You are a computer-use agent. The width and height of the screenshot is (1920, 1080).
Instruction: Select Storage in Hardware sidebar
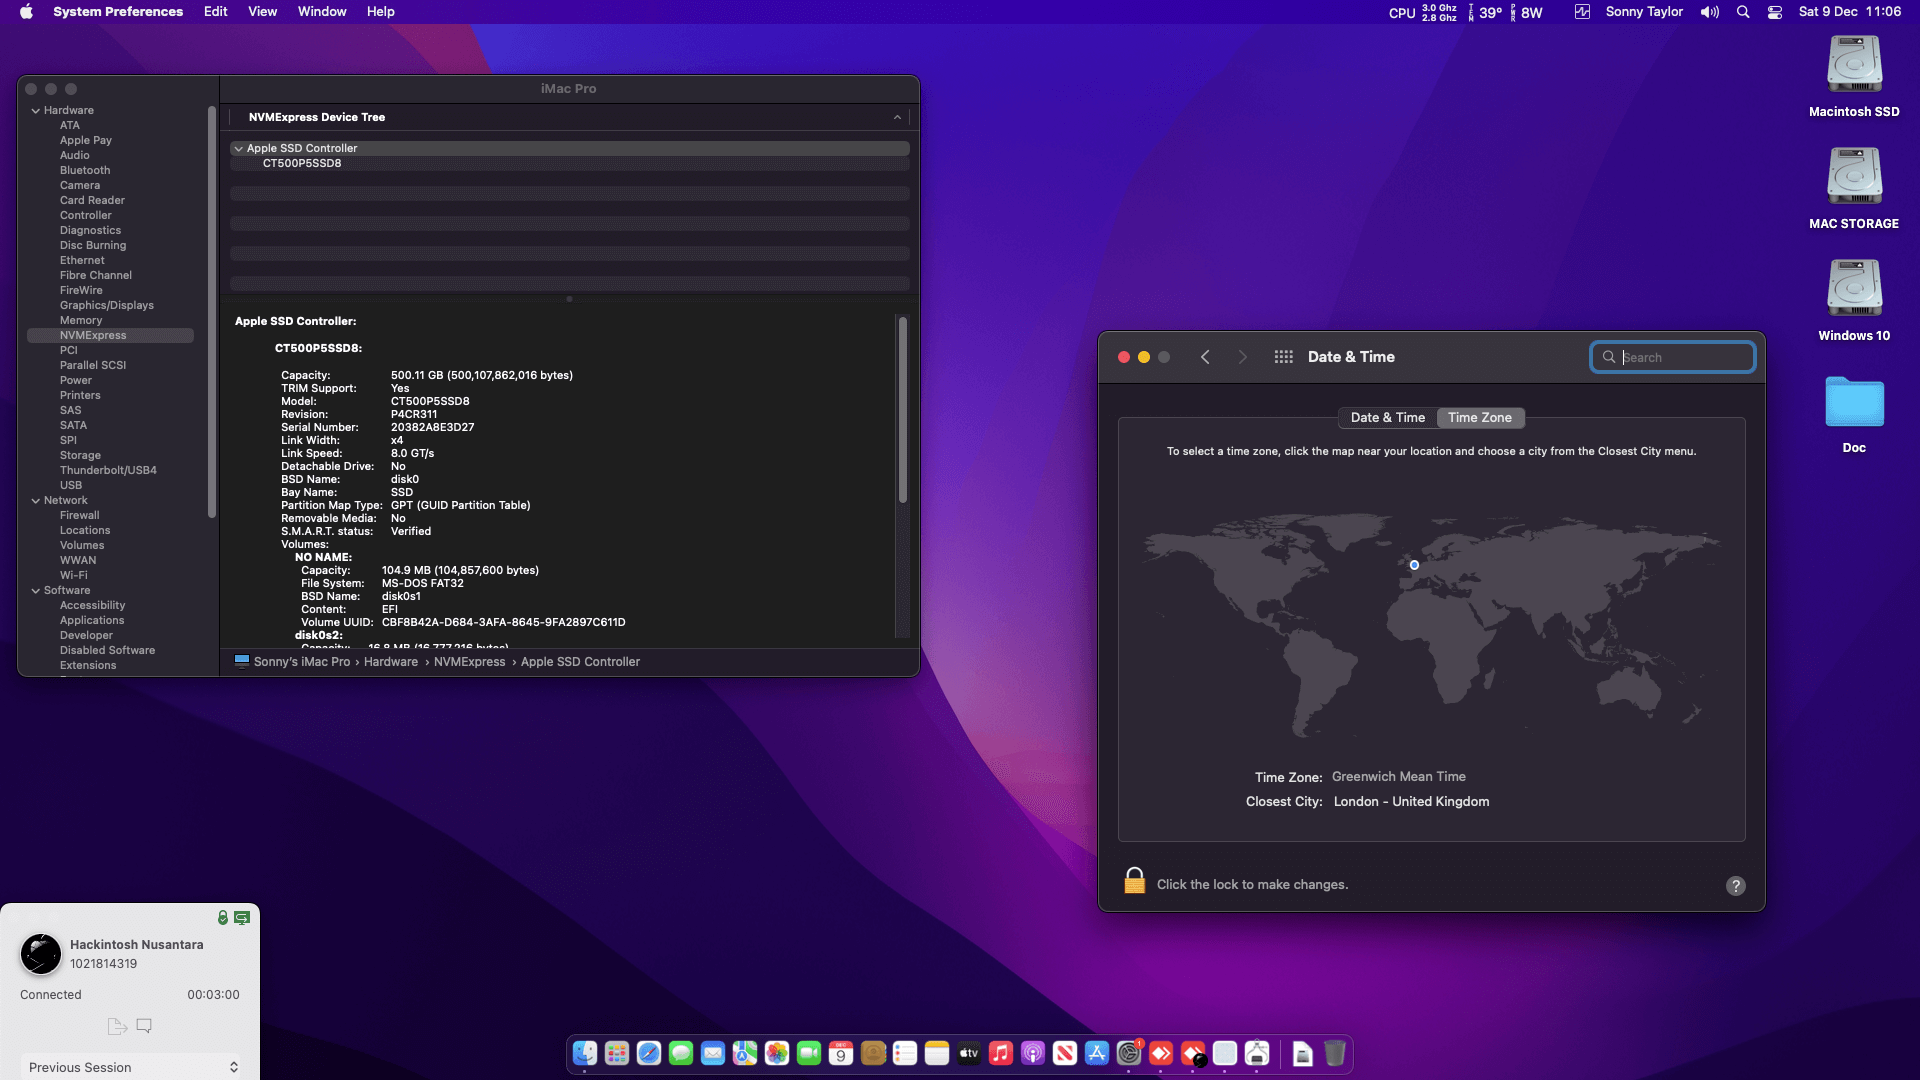(x=80, y=456)
